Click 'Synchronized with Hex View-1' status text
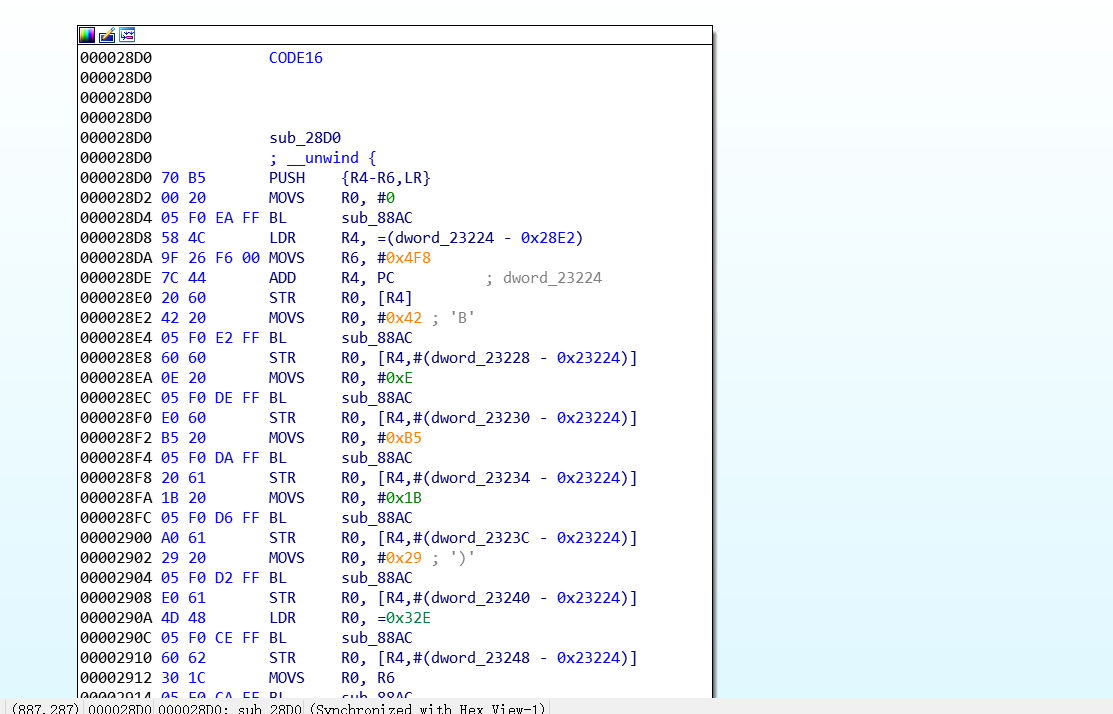This screenshot has height=714, width=1113. tap(429, 708)
